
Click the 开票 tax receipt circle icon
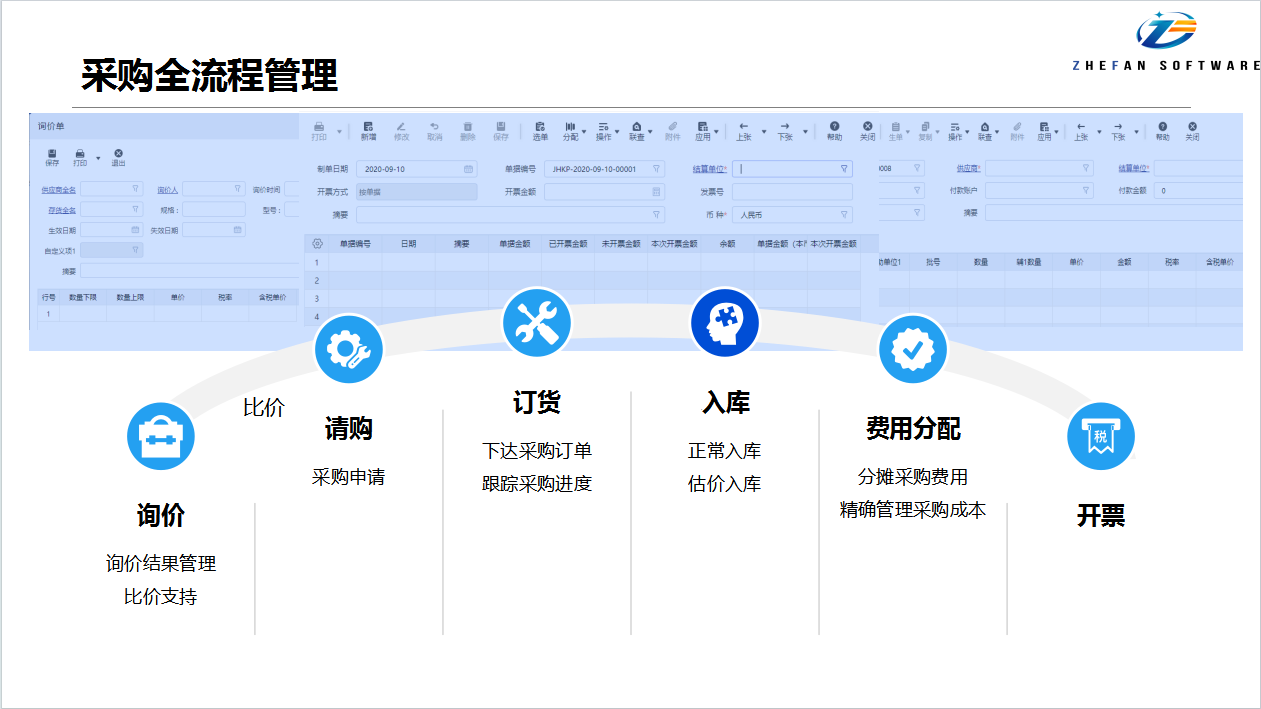(x=1100, y=436)
